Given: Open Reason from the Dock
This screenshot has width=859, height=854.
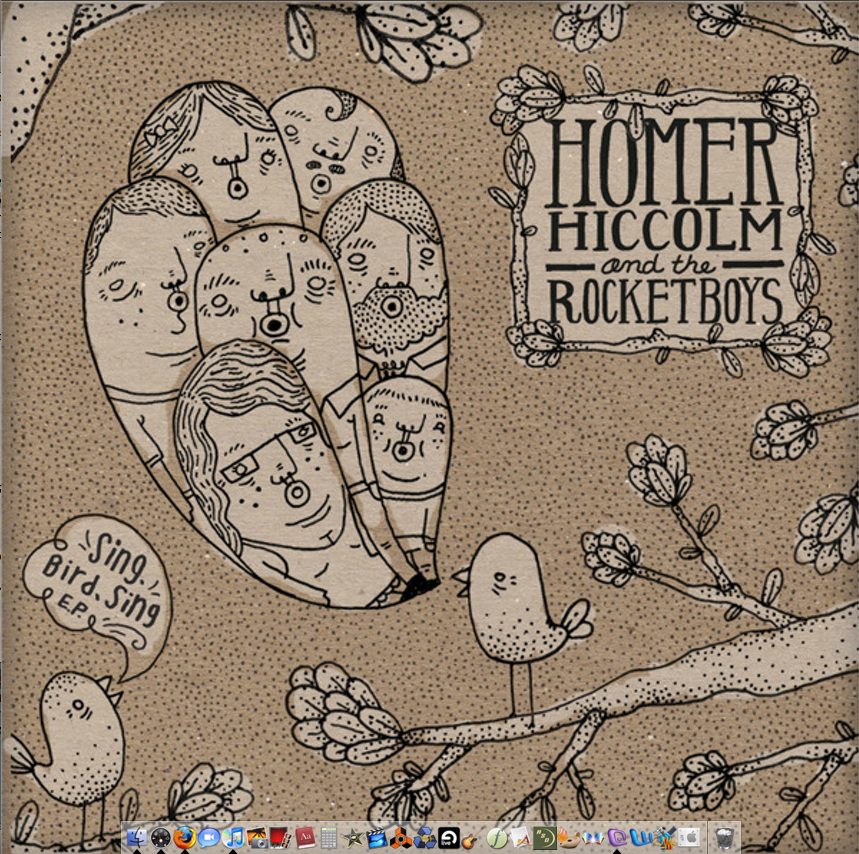Looking at the screenshot, I should pyautogui.click(x=401, y=838).
